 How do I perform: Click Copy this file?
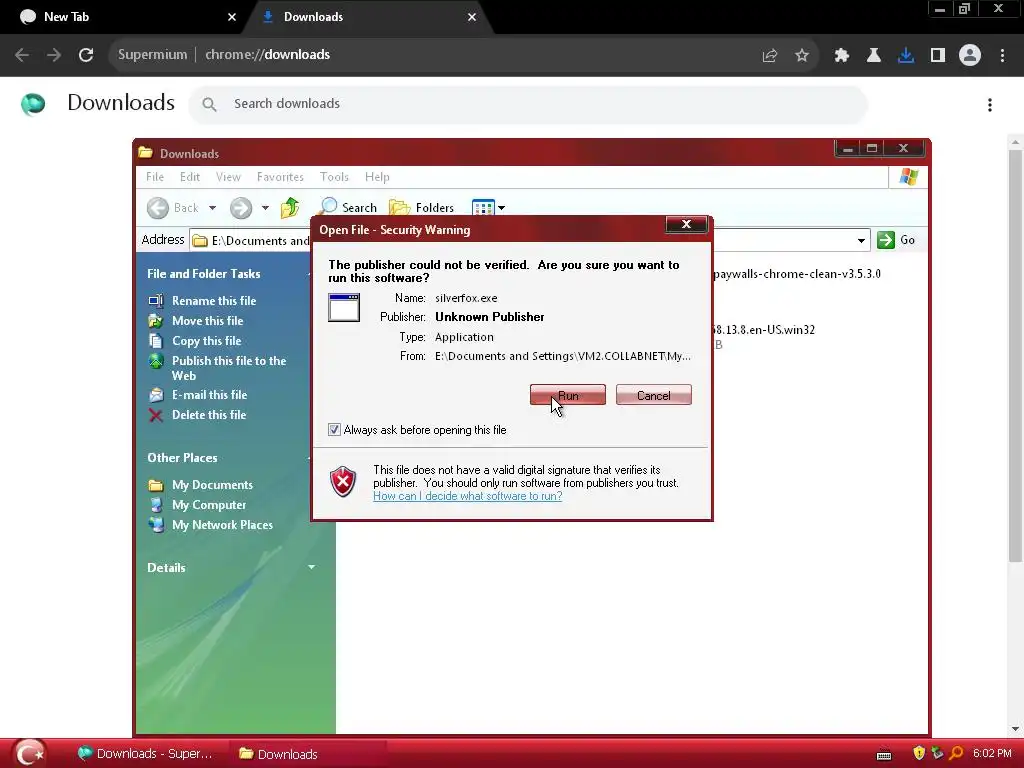pos(206,341)
